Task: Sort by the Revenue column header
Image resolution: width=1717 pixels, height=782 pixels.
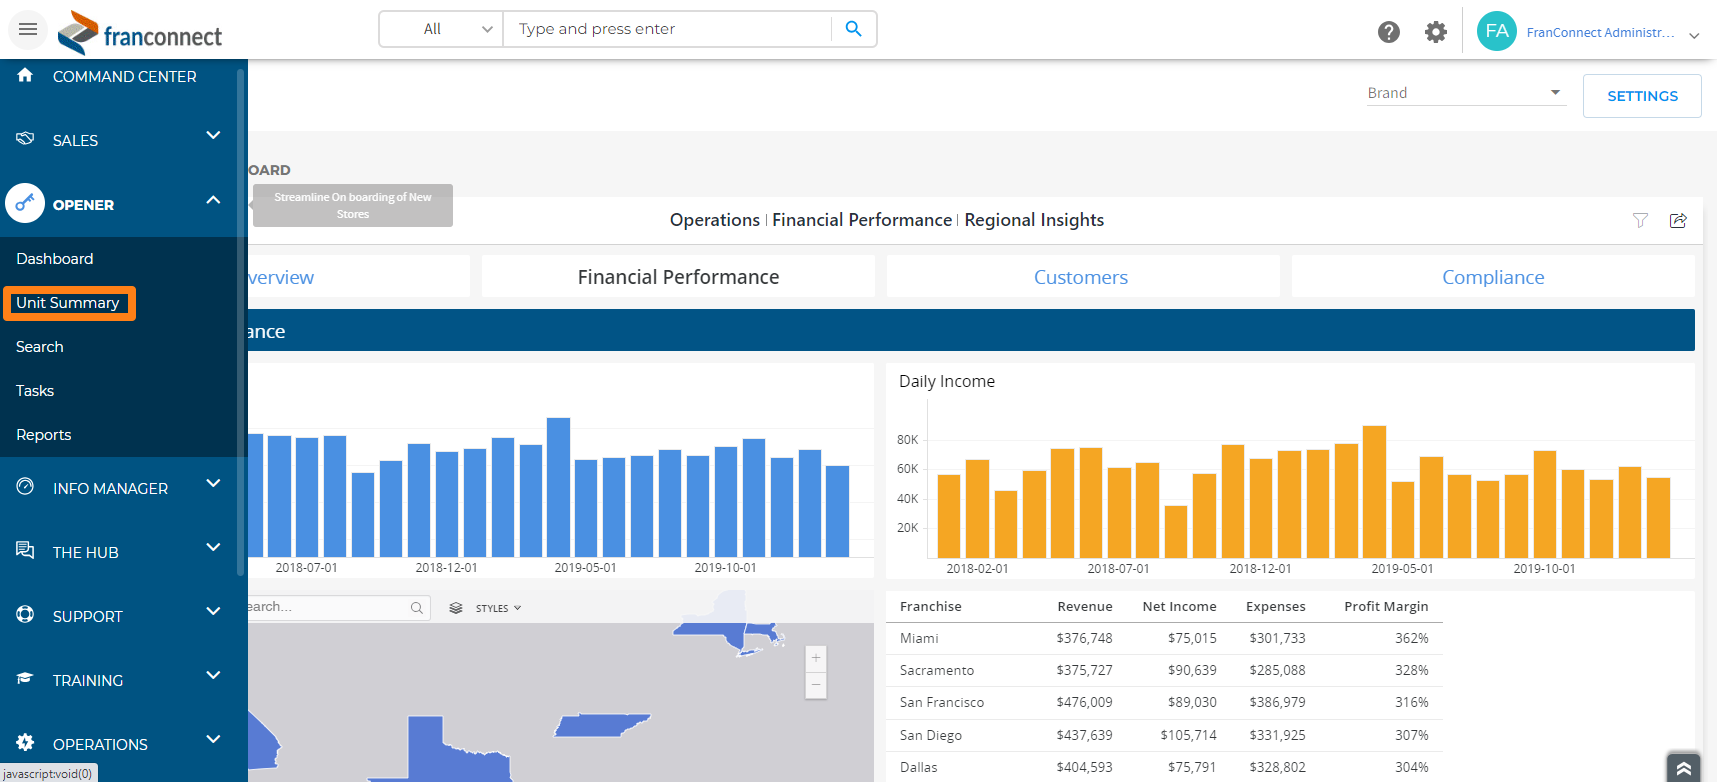Action: pos(1085,606)
